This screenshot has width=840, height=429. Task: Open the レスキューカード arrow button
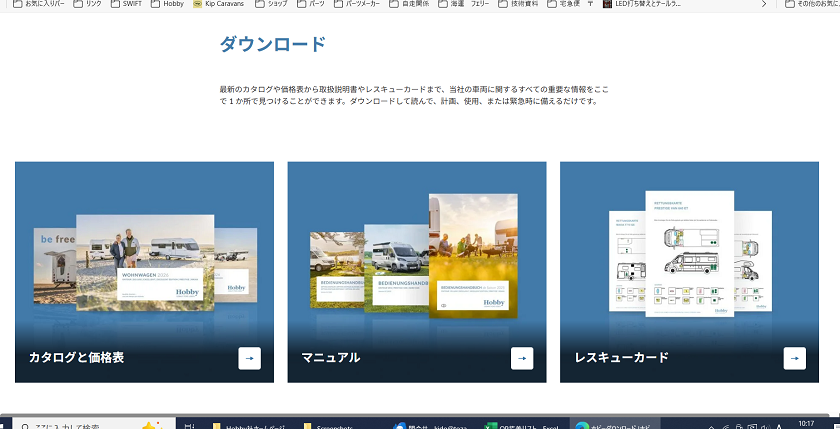pyautogui.click(x=794, y=358)
